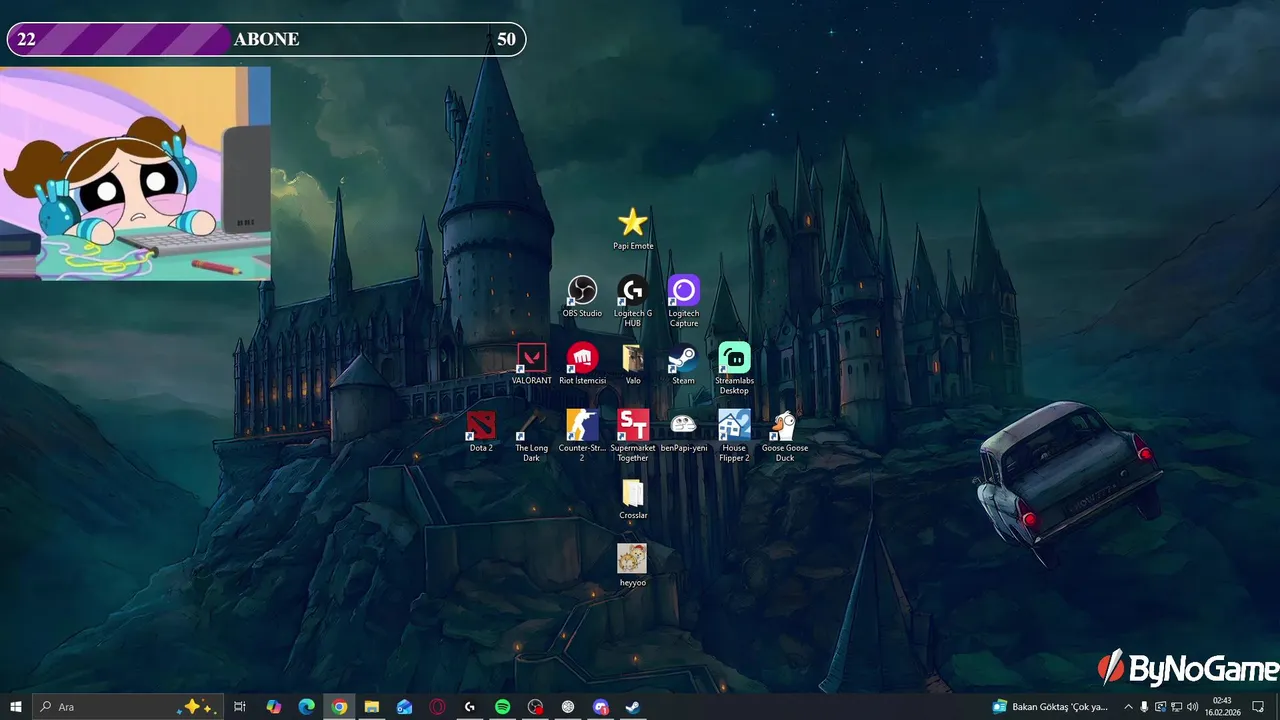Open Logitech G HUB taskbar icon
The image size is (1280, 720).
[x=470, y=707]
